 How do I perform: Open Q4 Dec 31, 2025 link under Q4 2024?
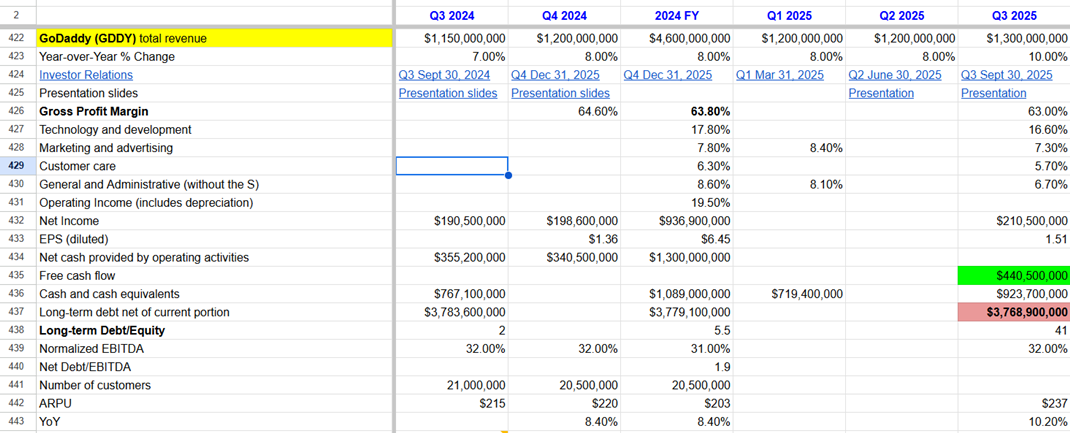click(555, 75)
